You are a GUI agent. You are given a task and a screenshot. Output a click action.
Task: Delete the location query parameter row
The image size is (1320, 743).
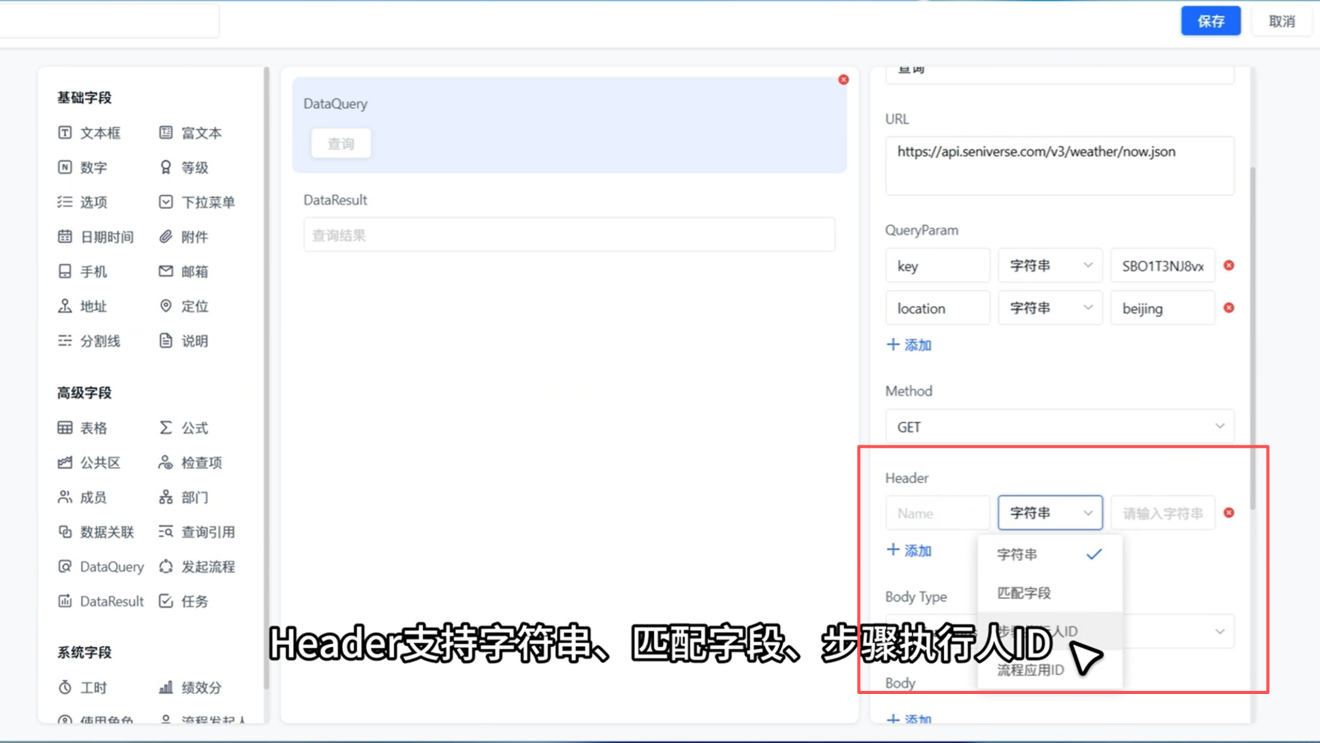point(1229,308)
